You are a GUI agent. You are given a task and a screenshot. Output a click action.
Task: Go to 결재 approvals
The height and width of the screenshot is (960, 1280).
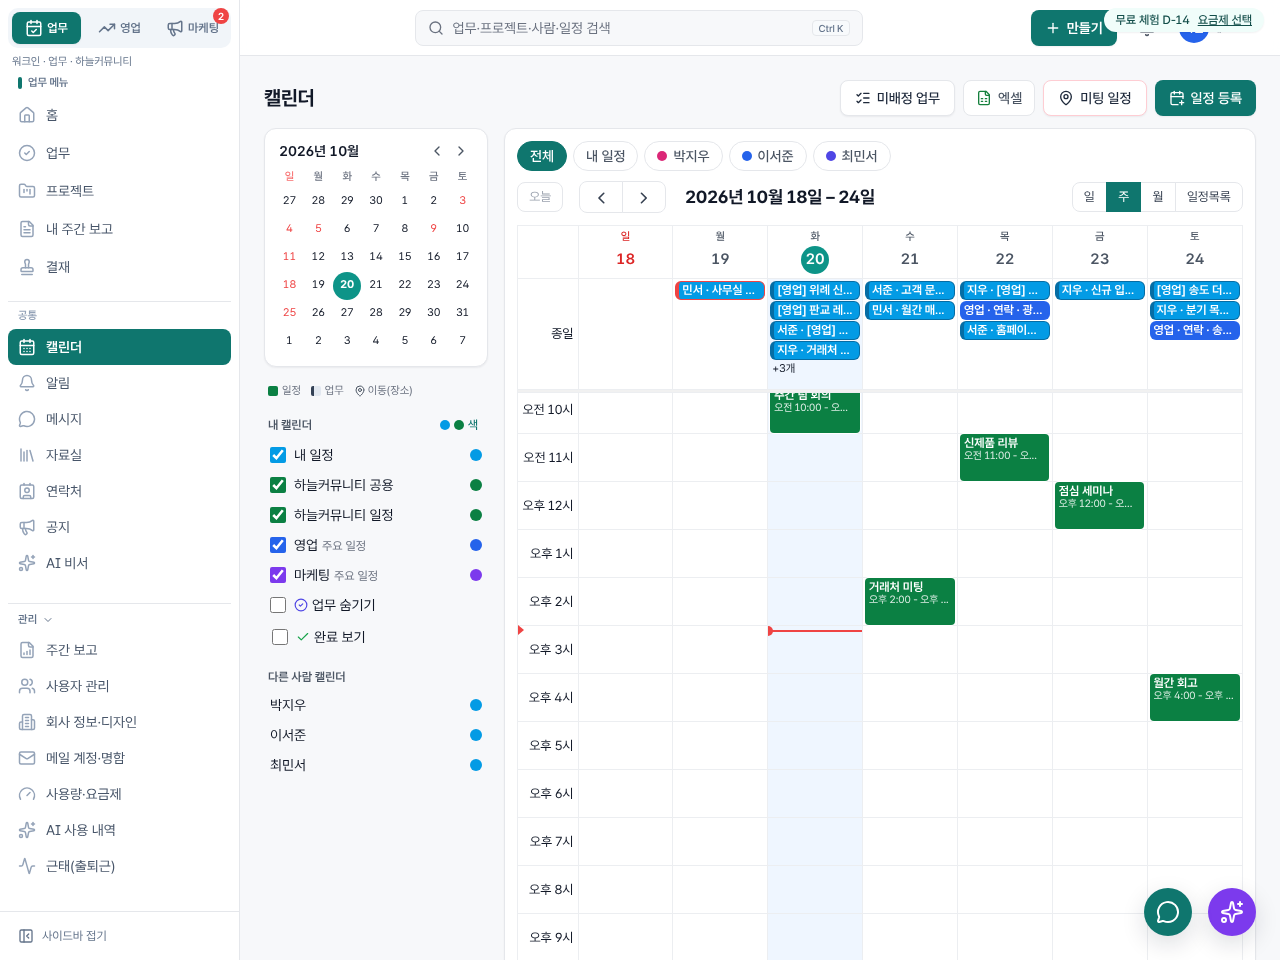coord(119,267)
